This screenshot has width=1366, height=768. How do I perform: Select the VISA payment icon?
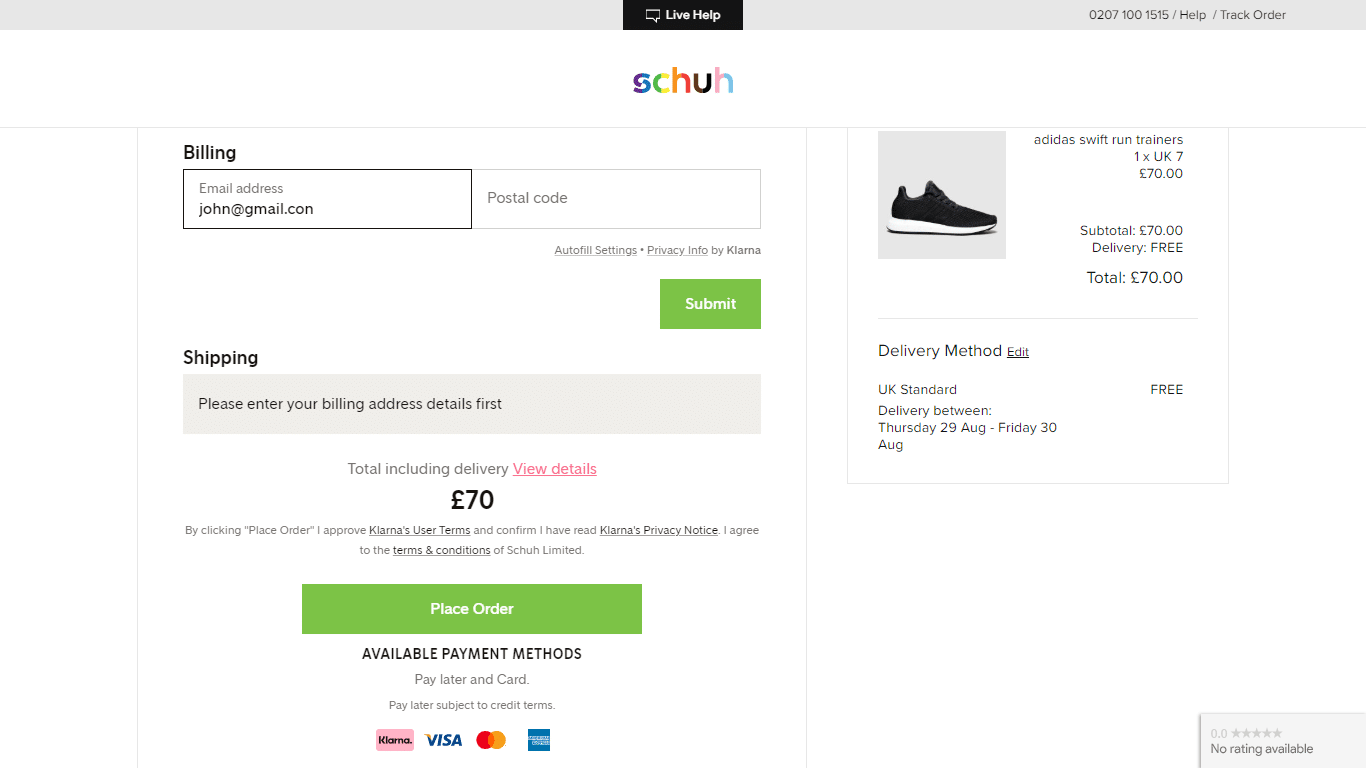443,740
